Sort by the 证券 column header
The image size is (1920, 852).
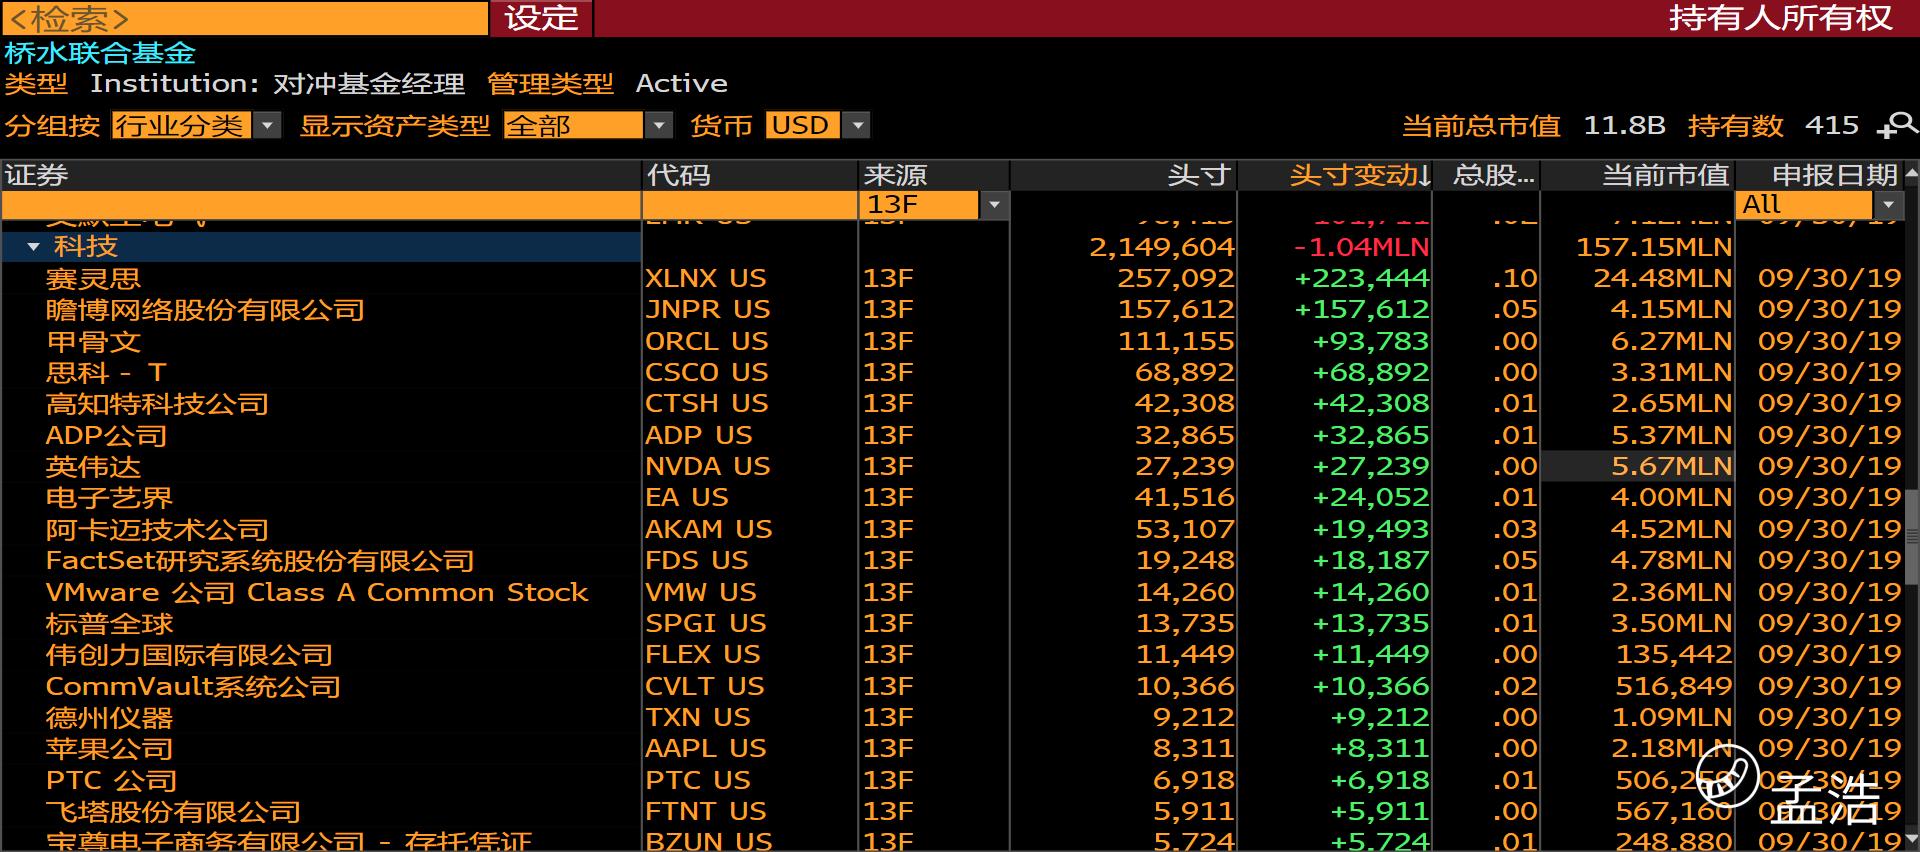pos(321,175)
